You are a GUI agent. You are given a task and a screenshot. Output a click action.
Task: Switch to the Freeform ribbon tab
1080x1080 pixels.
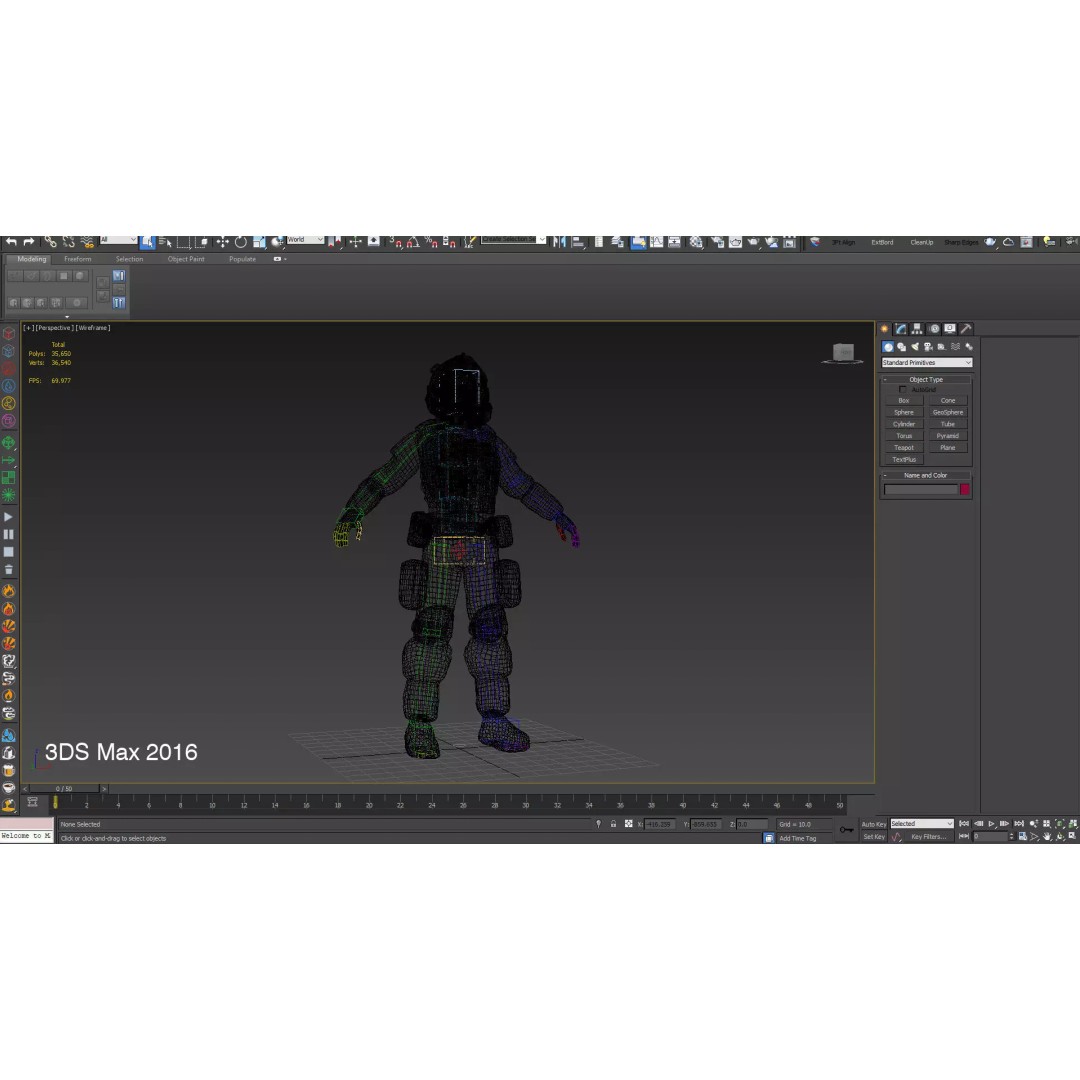[x=78, y=259]
